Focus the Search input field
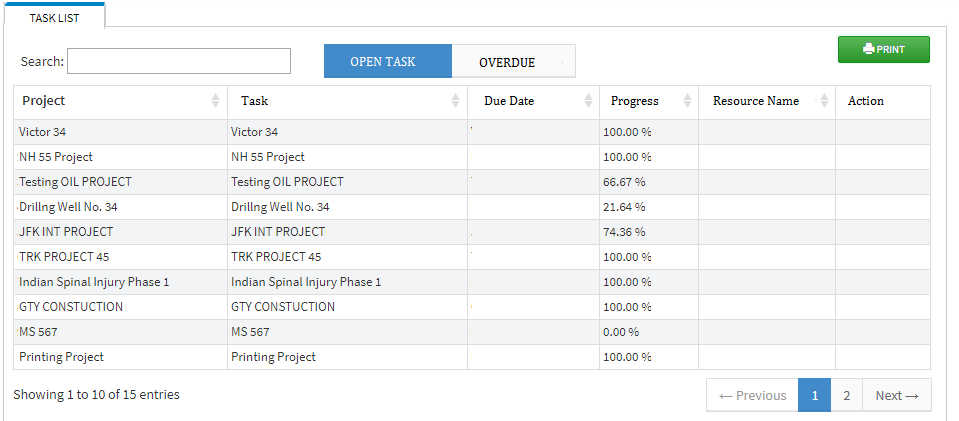Screen dimensions: 959x421 coord(179,61)
